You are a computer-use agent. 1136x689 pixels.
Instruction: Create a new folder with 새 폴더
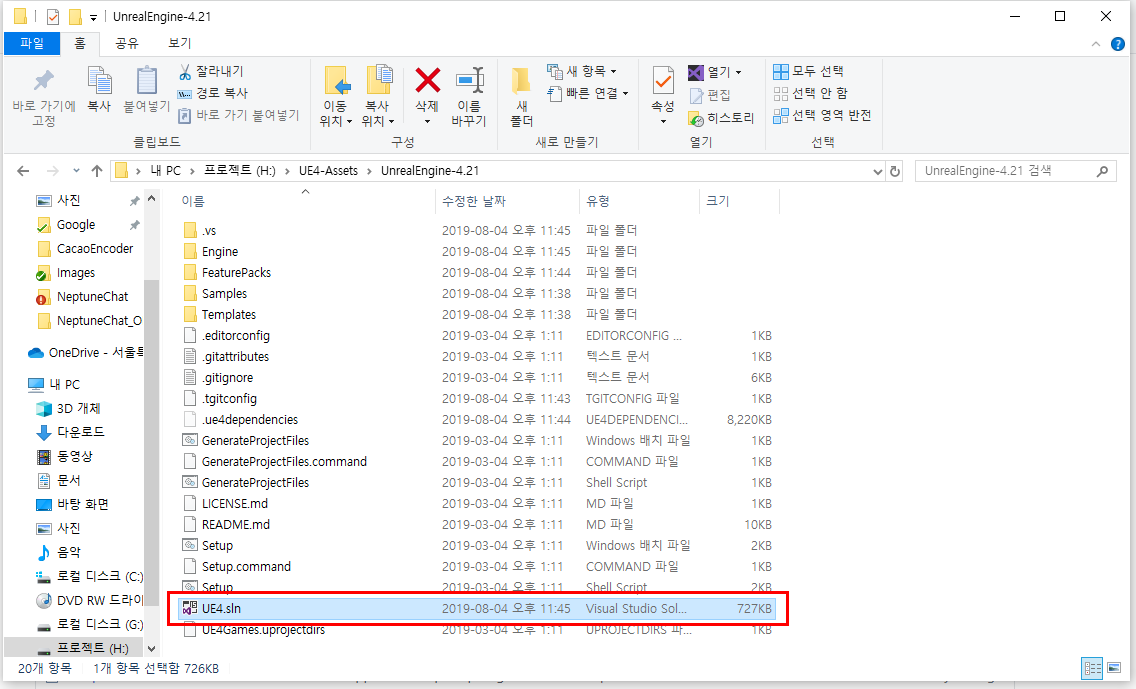522,97
